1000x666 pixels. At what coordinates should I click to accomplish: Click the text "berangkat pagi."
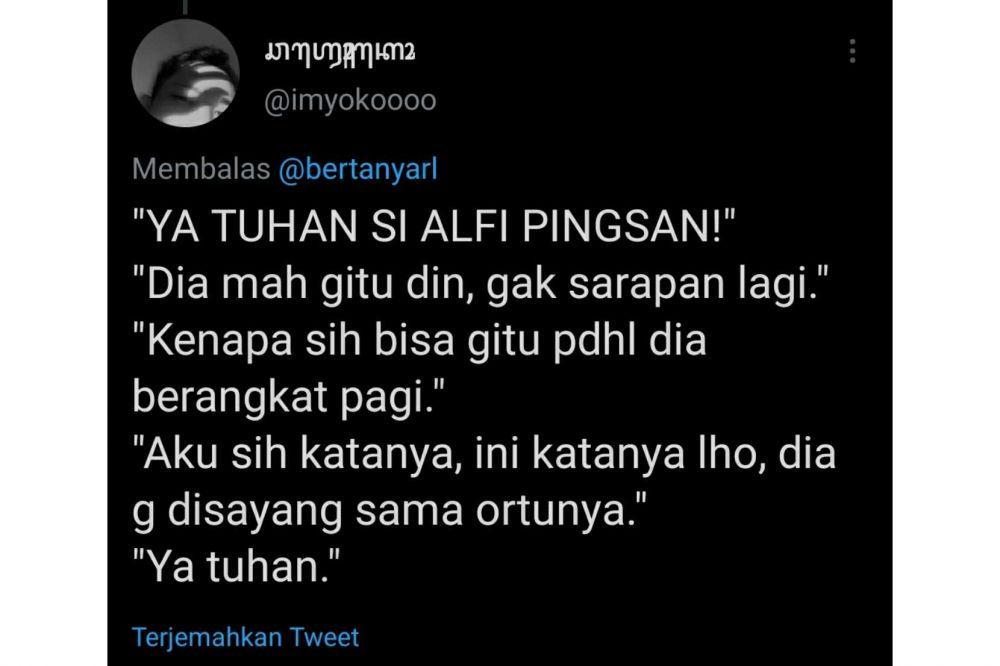283,397
